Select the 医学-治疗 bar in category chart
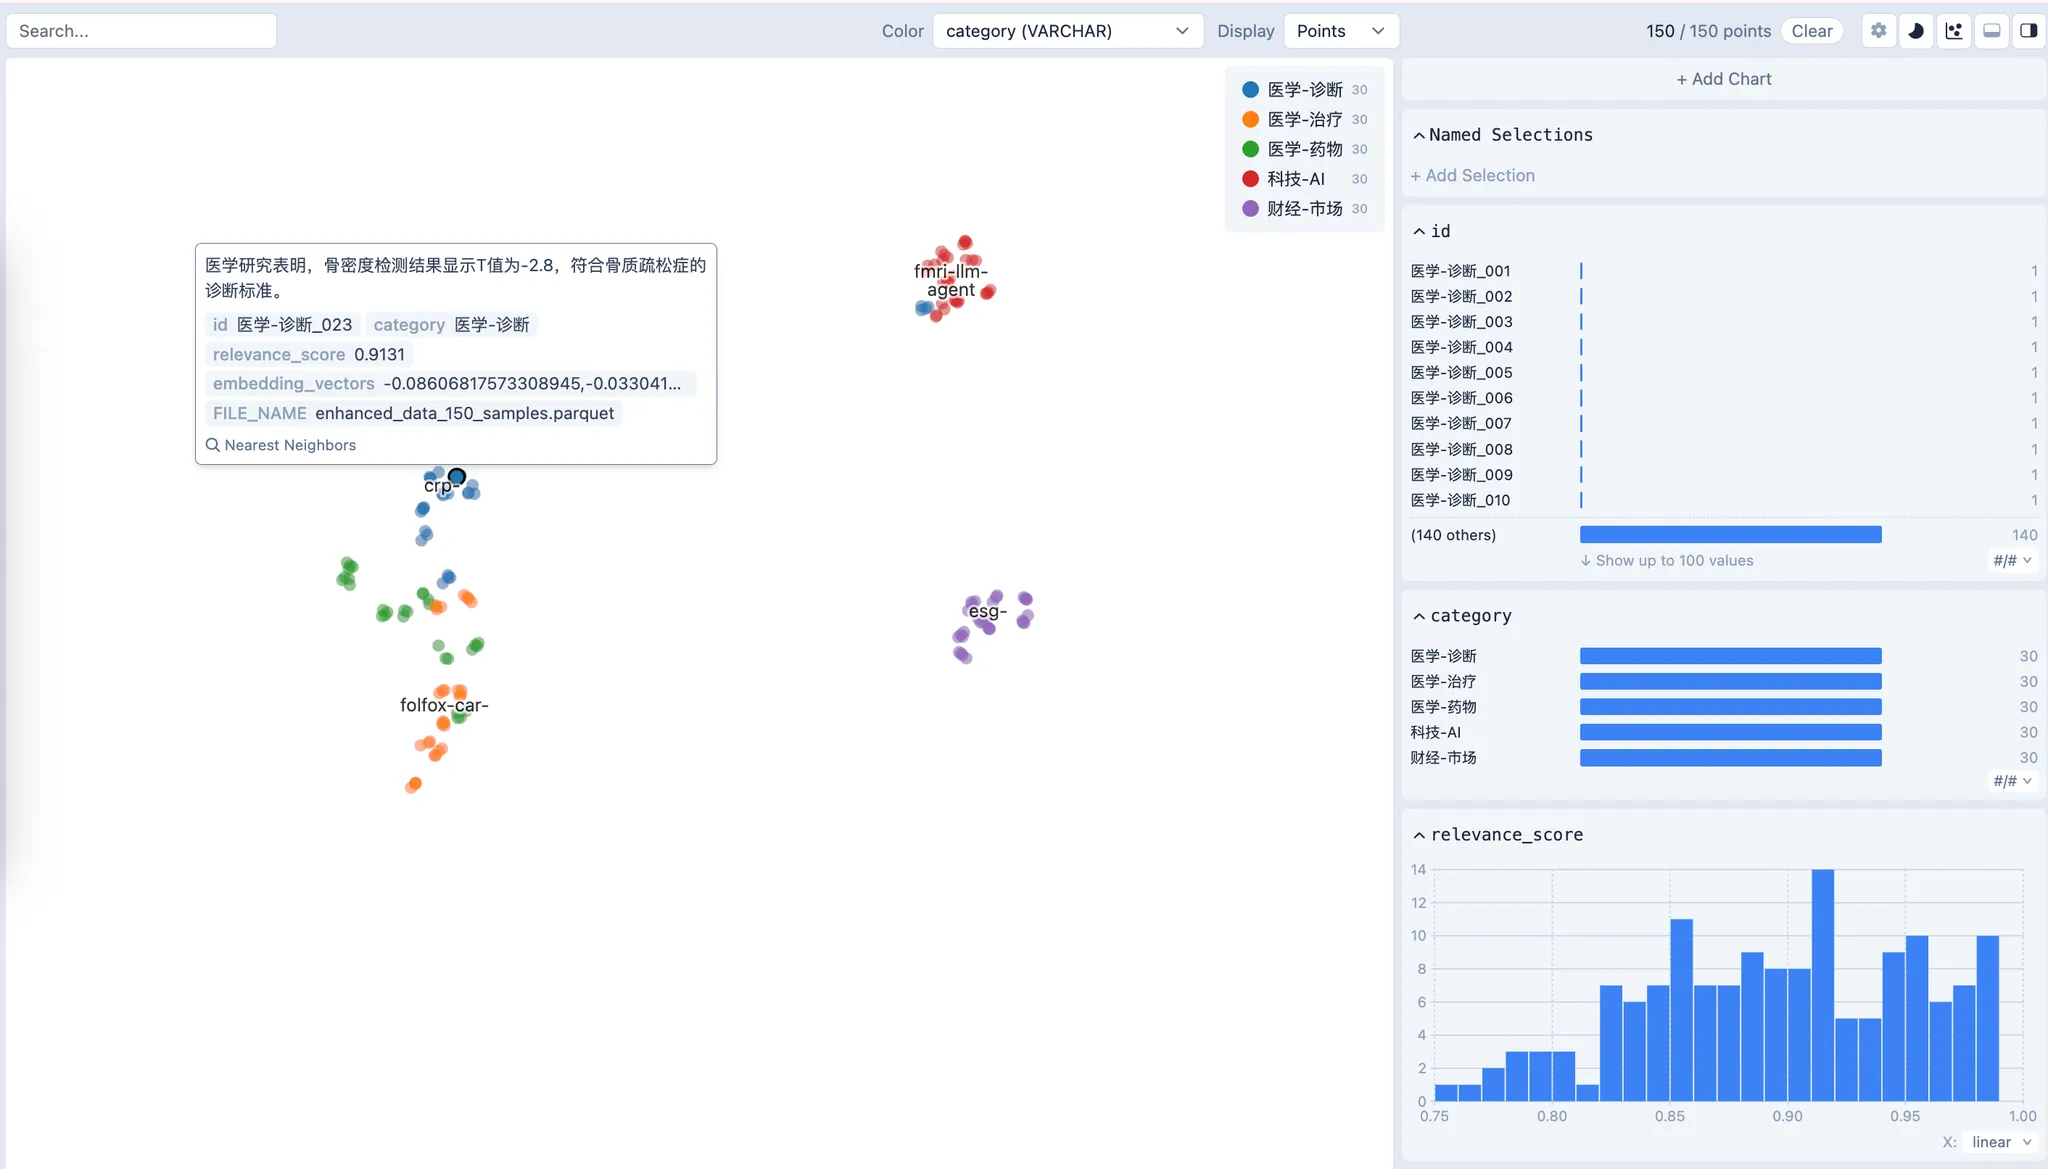This screenshot has width=2048, height=1169. pos(1730,682)
